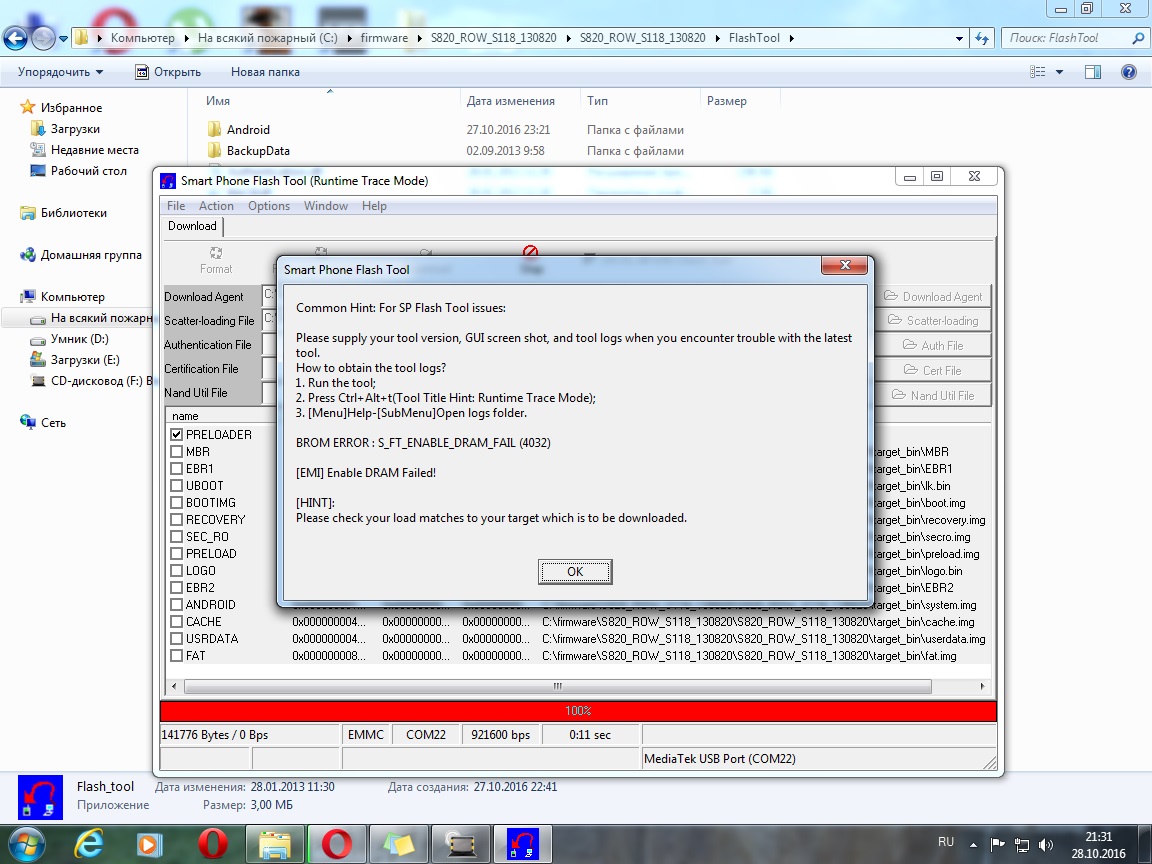Toggle the Explorer preview pane icon

pyautogui.click(x=1093, y=72)
